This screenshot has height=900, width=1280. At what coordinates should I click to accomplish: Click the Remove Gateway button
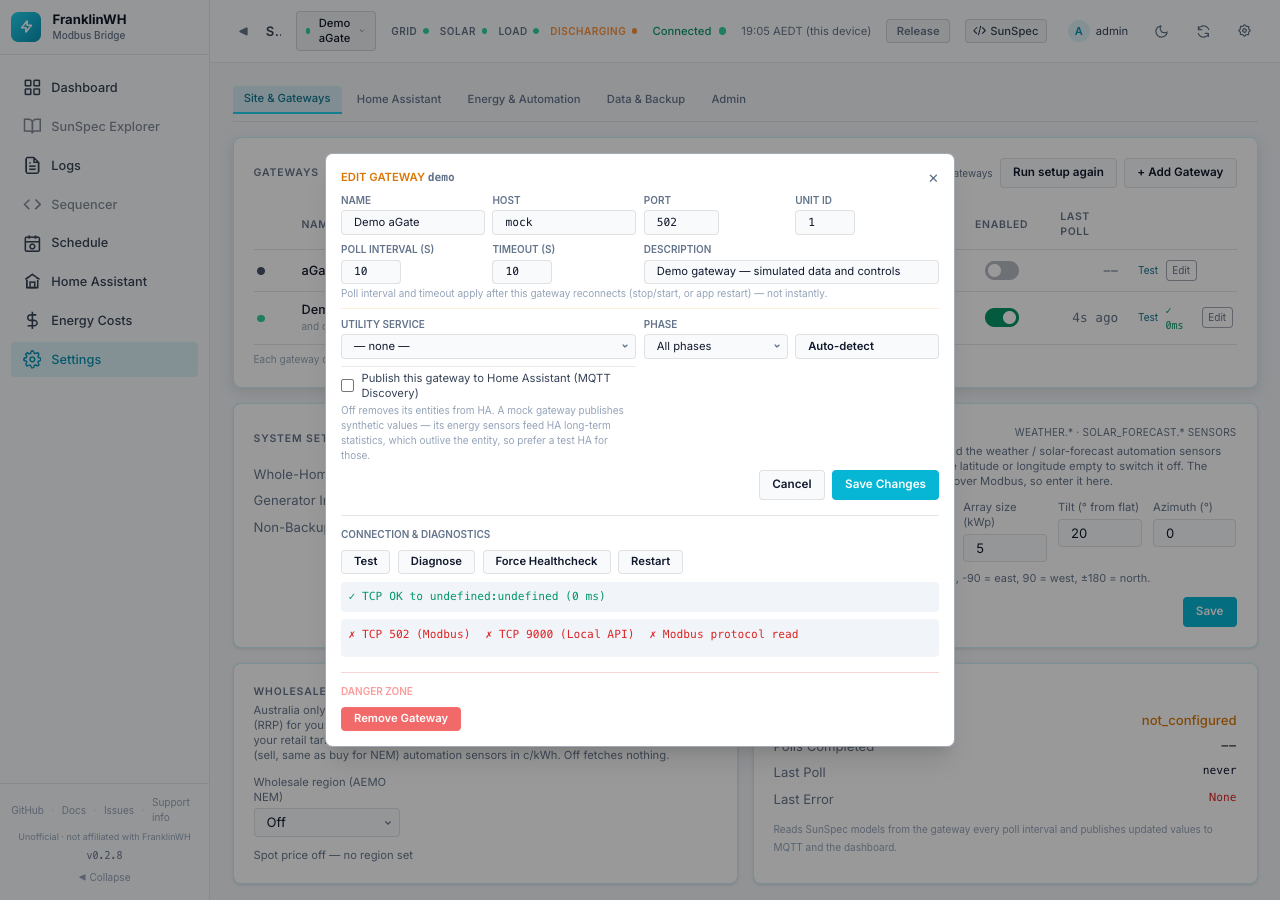401,718
